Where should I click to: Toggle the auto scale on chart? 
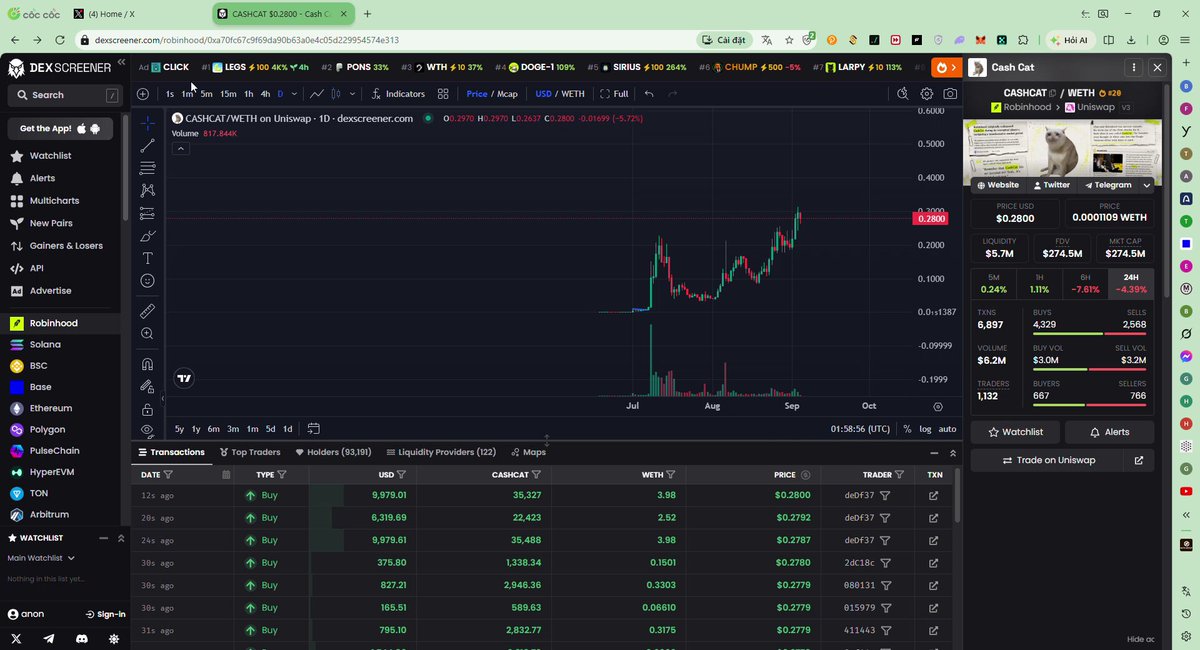[x=947, y=429]
